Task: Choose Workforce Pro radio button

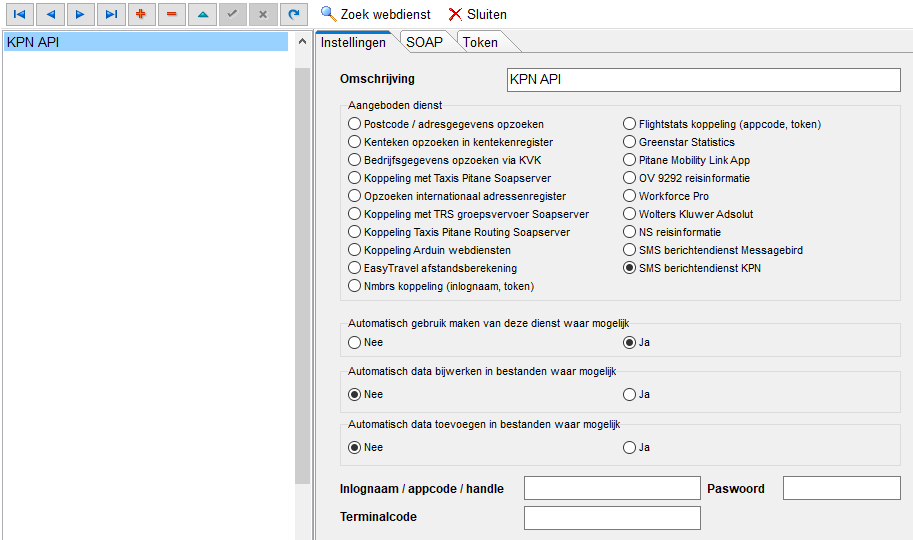Action: [666, 196]
